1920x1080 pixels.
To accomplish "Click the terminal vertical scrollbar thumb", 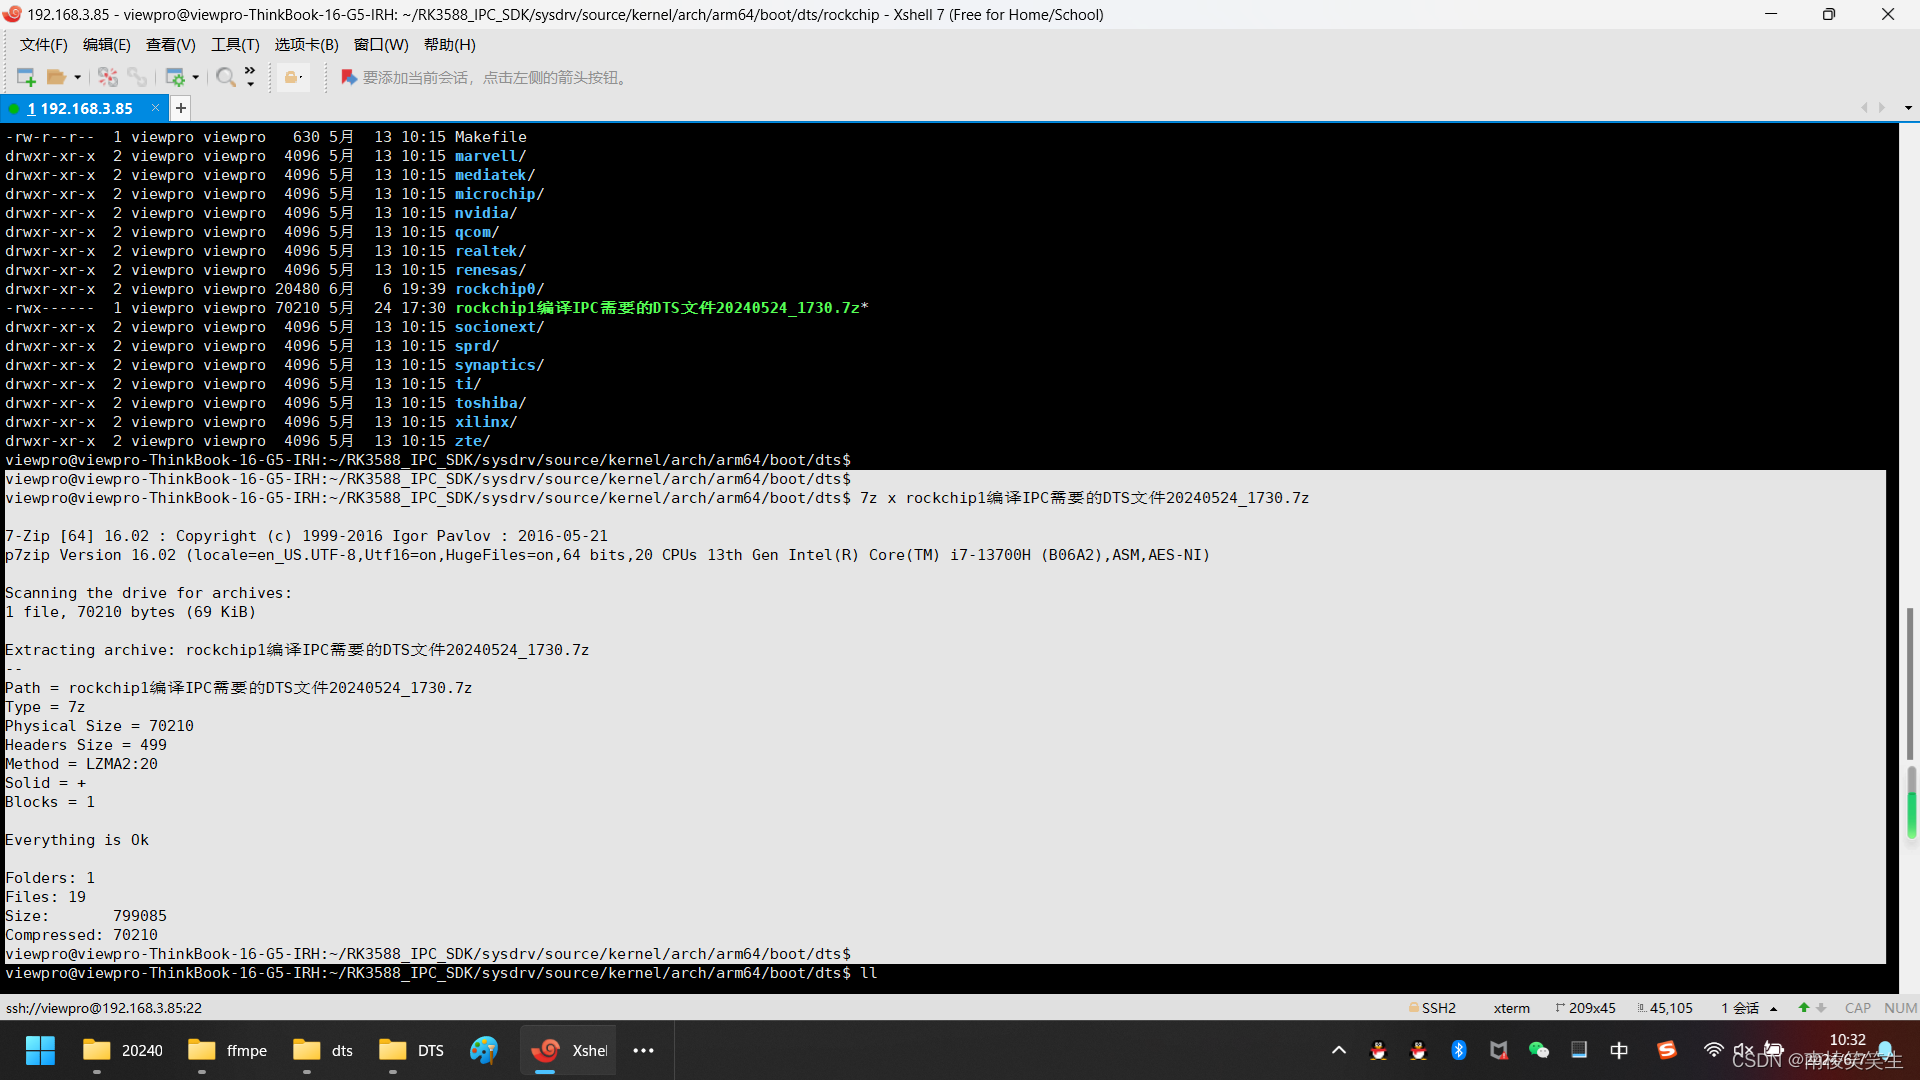I will point(1909,685).
